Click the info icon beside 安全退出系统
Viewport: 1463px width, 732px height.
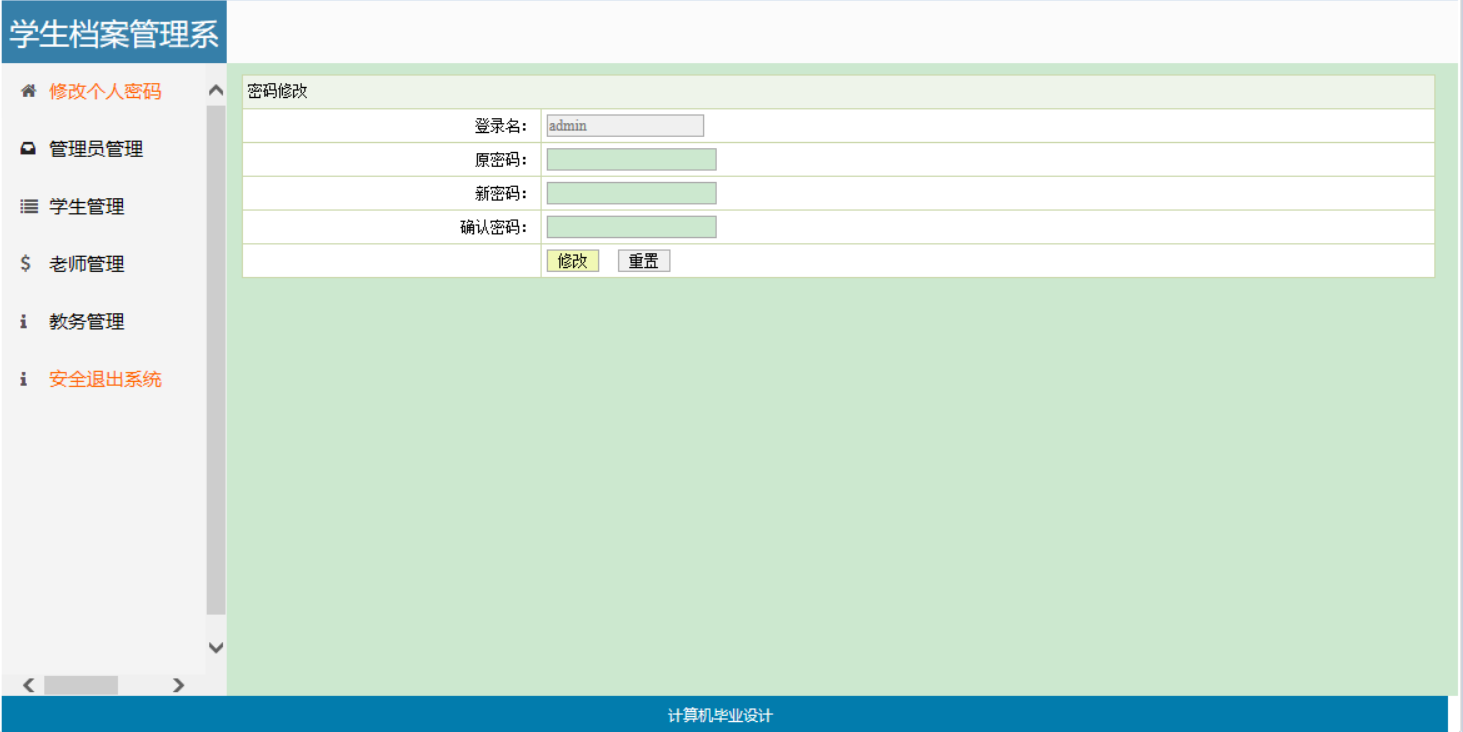click(x=24, y=380)
